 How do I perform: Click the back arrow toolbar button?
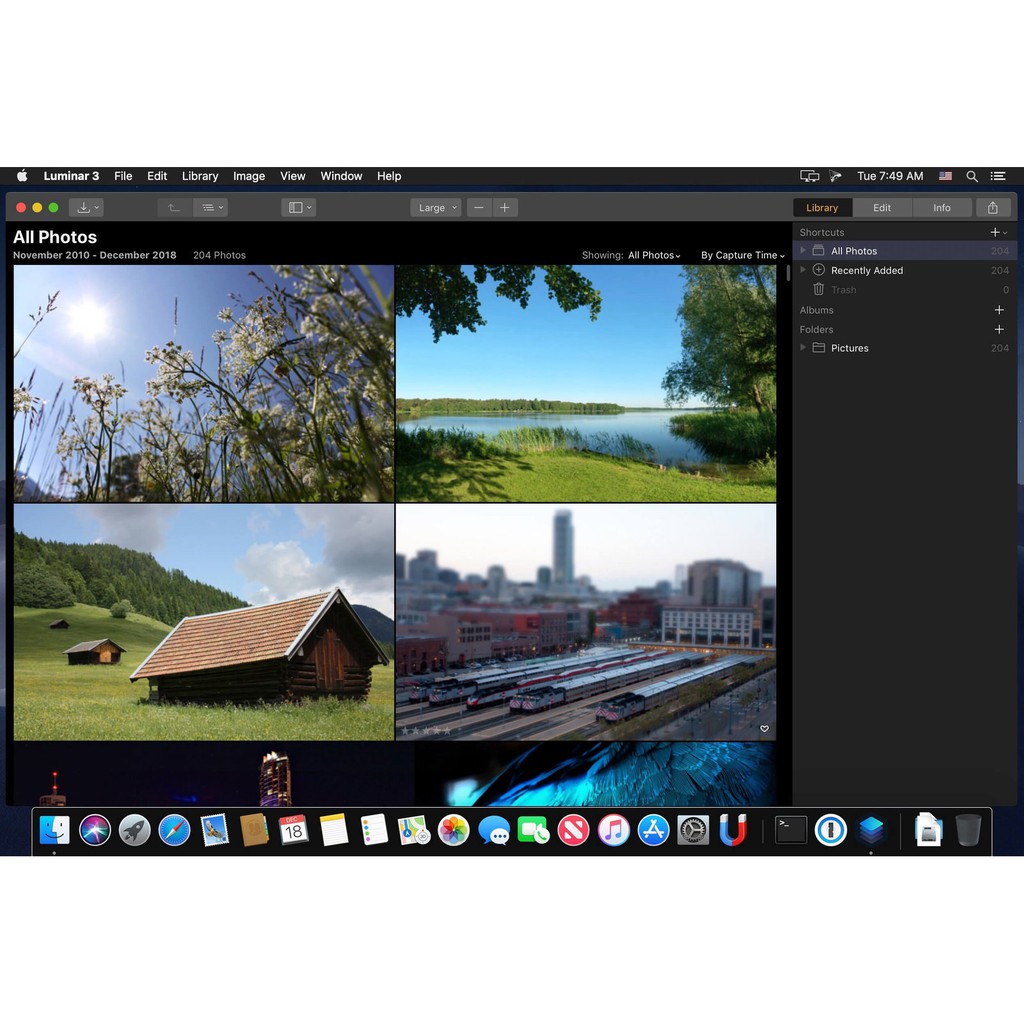pos(173,208)
